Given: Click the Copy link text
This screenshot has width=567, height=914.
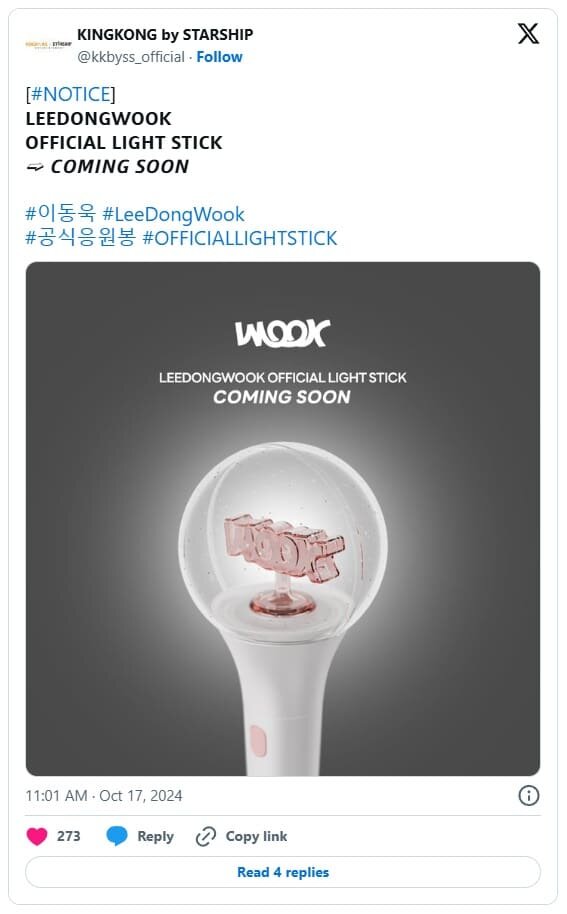Looking at the screenshot, I should (x=256, y=836).
